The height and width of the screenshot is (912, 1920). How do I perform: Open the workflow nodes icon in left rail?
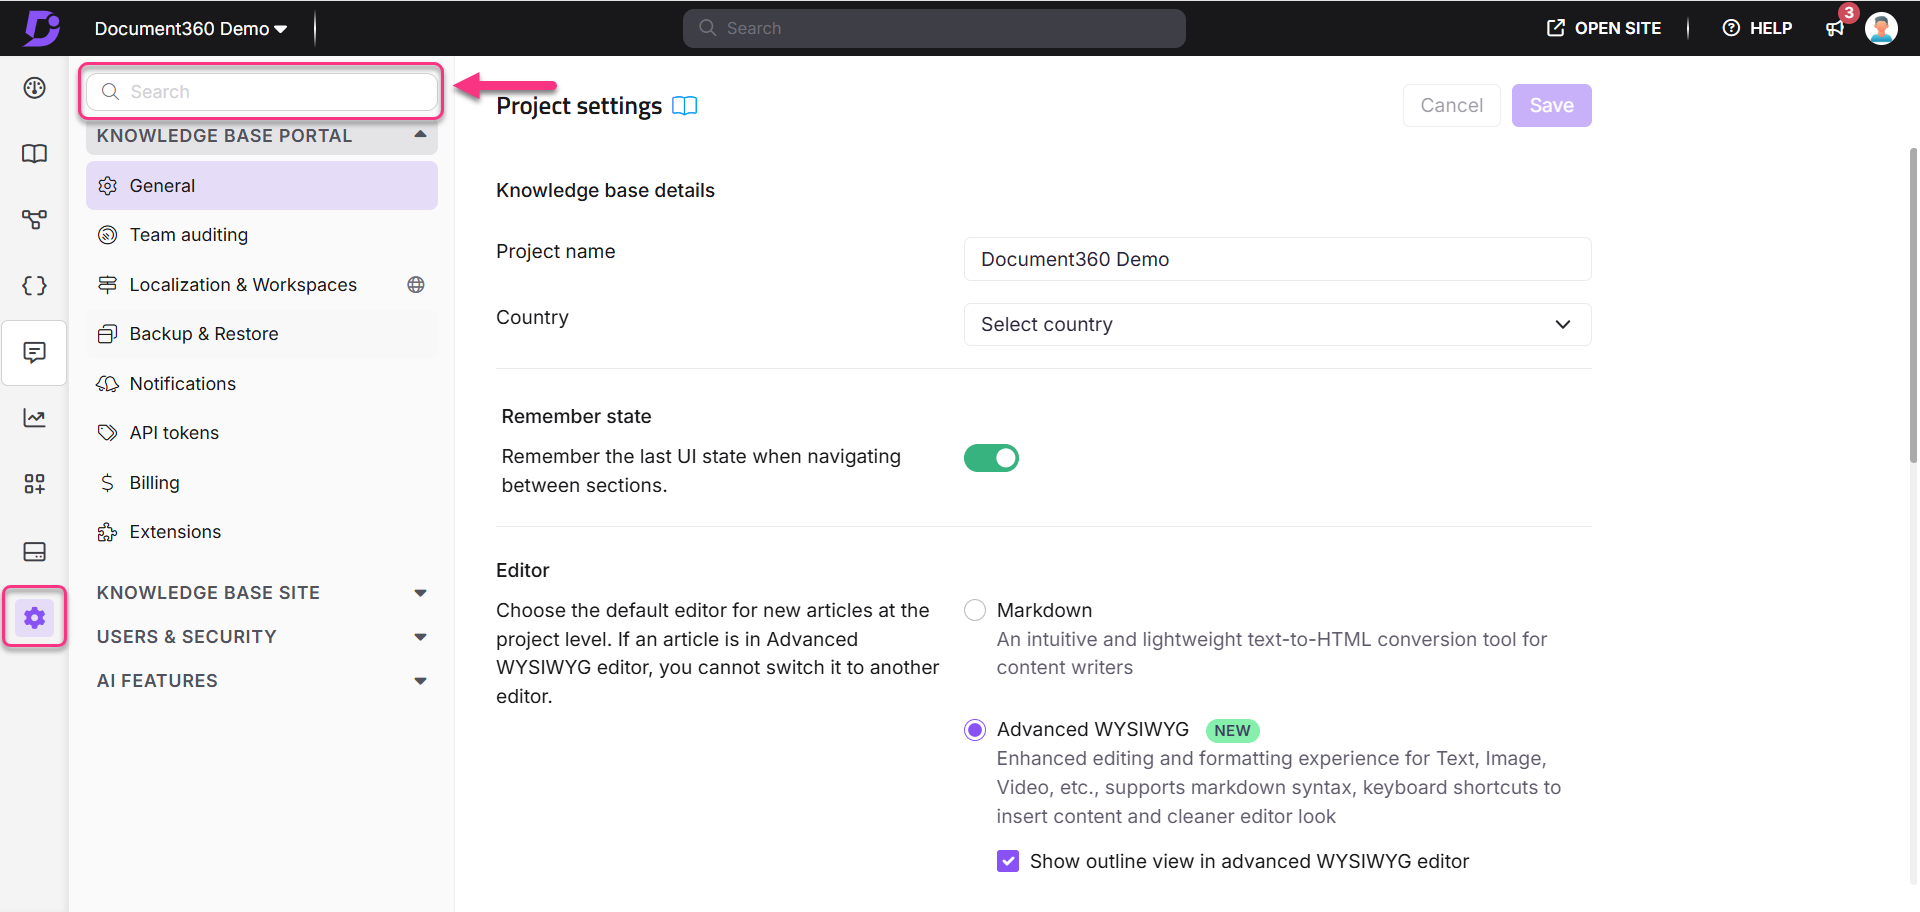click(35, 219)
